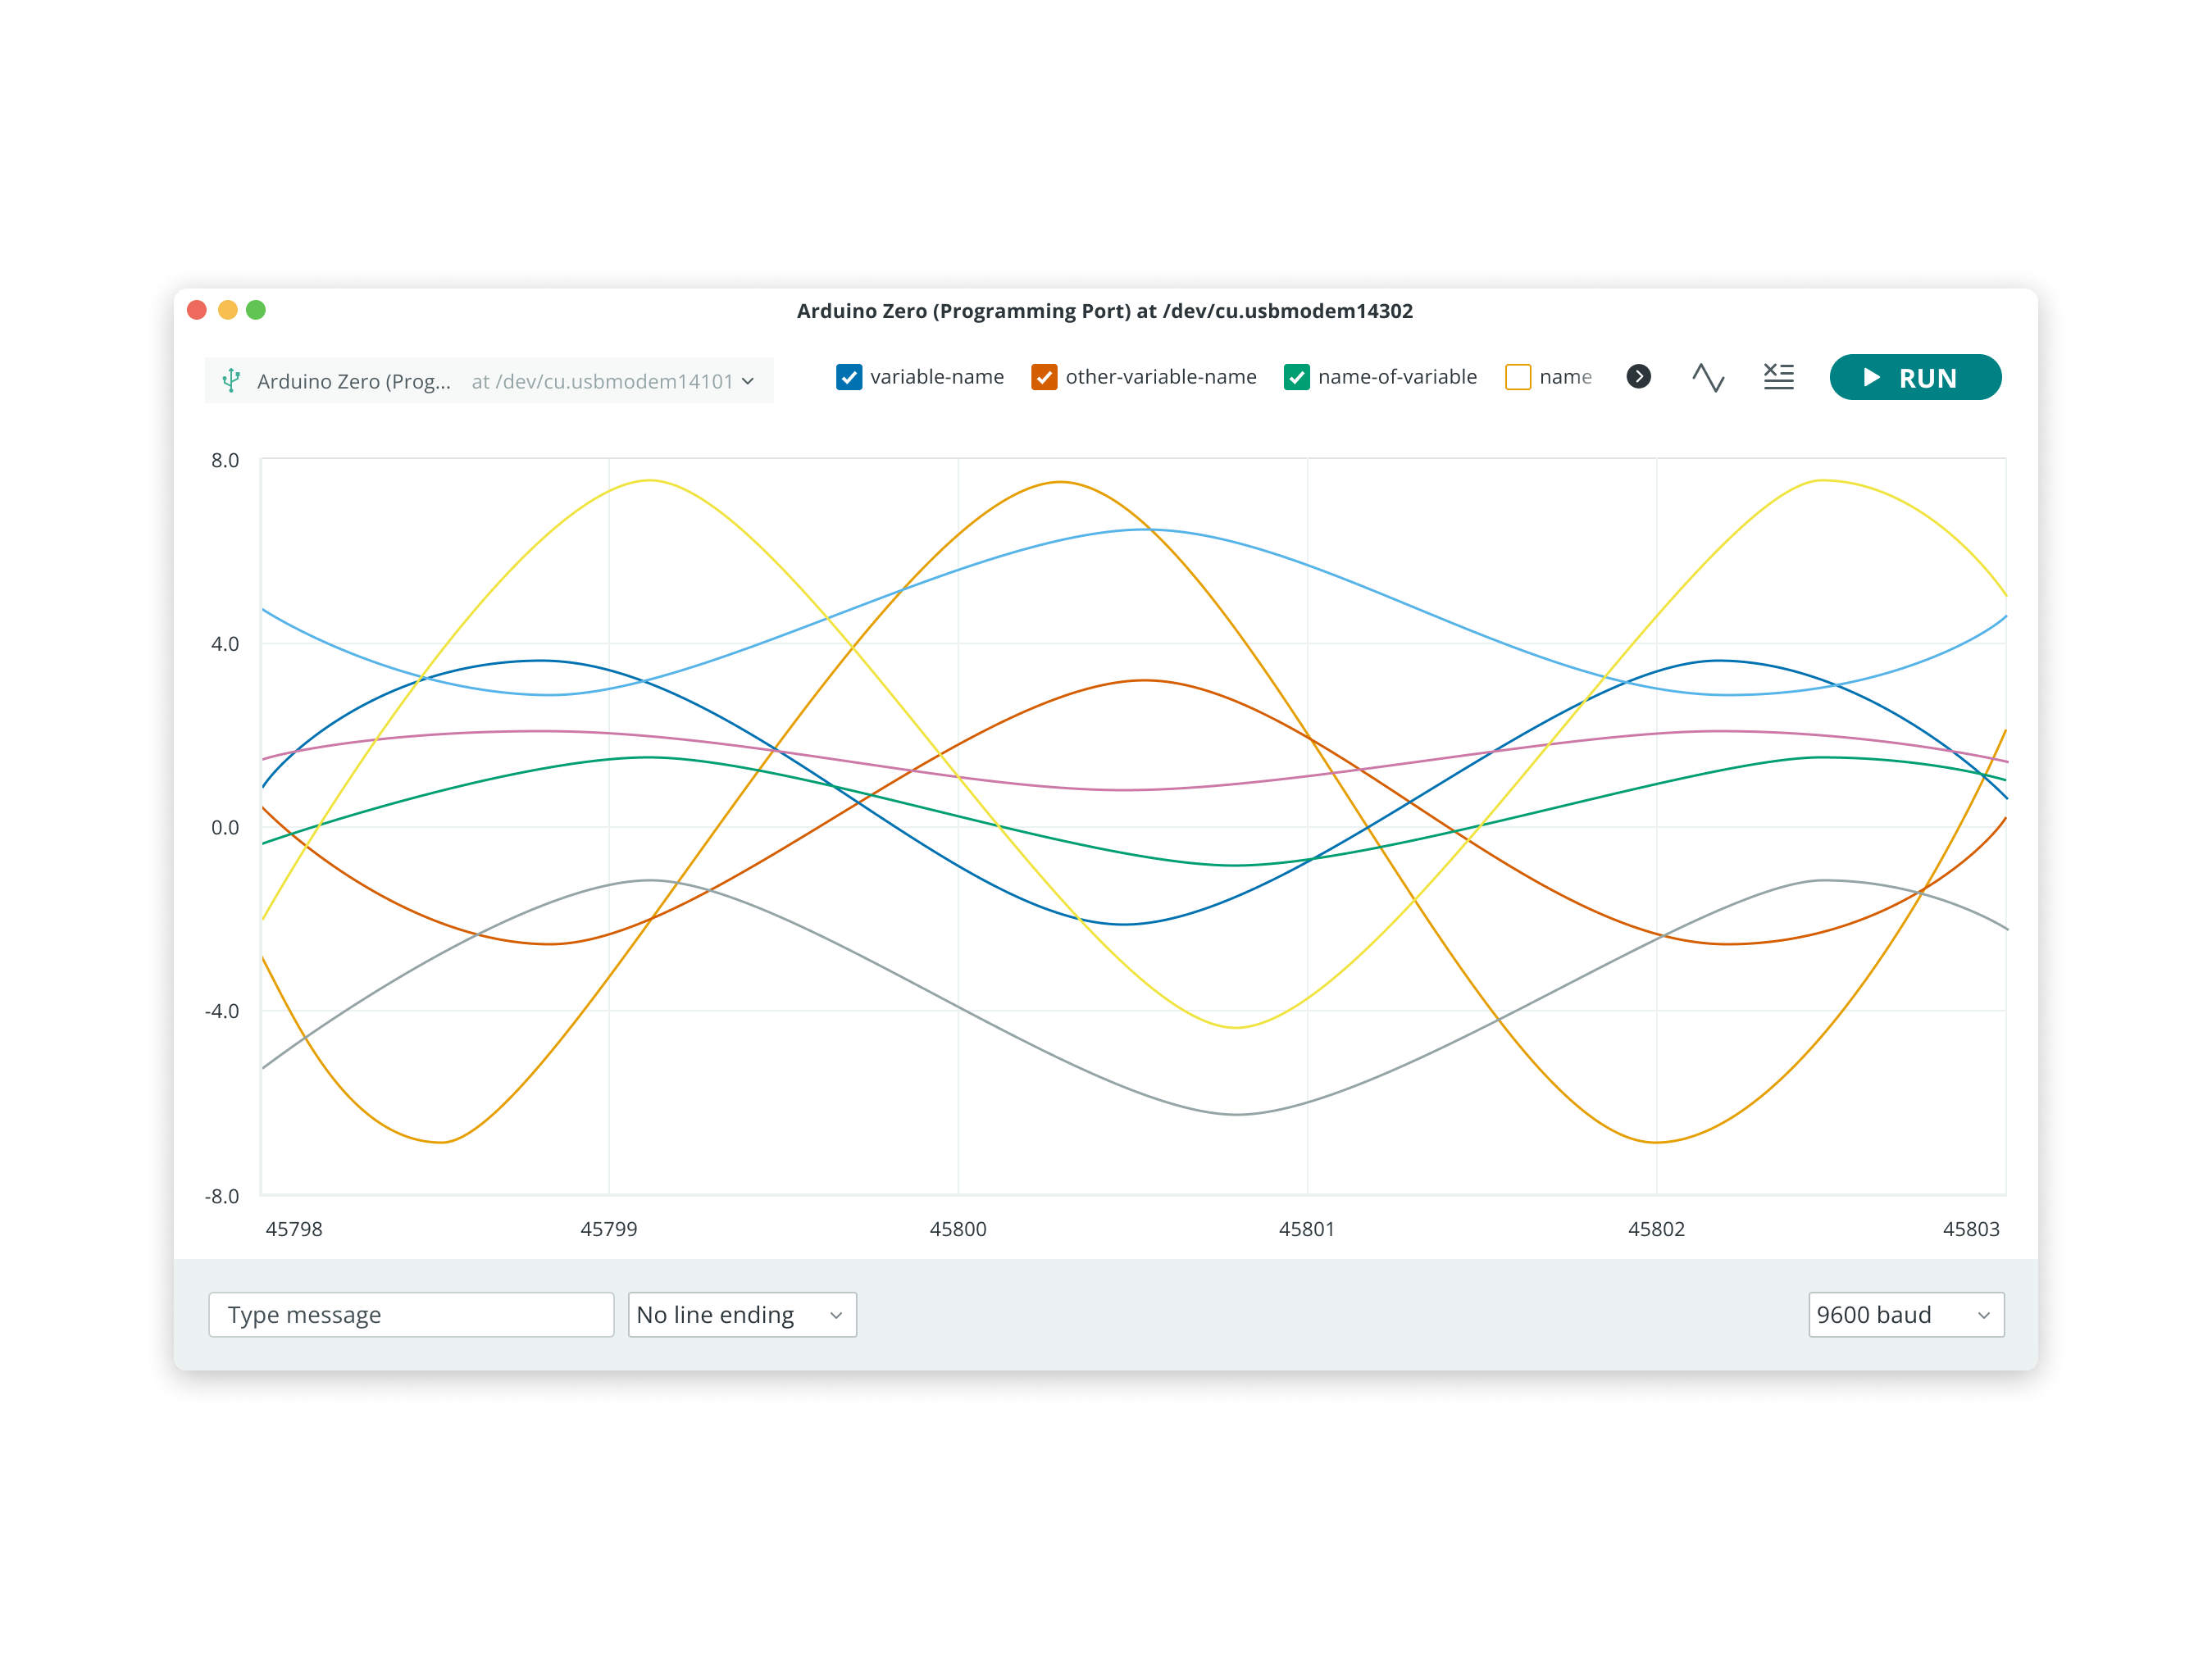Click the USB board connection icon
The height and width of the screenshot is (1659, 2212).
[231, 380]
